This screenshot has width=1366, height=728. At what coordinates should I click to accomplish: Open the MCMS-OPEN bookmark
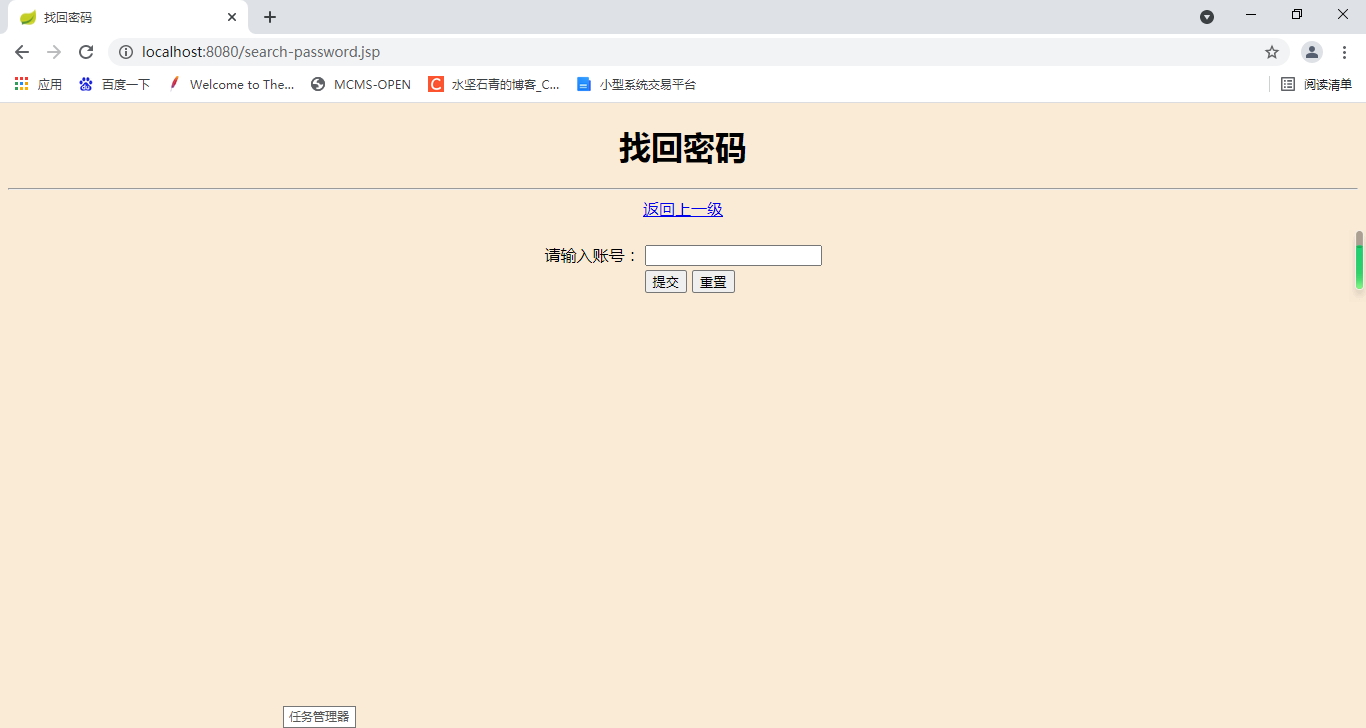360,84
